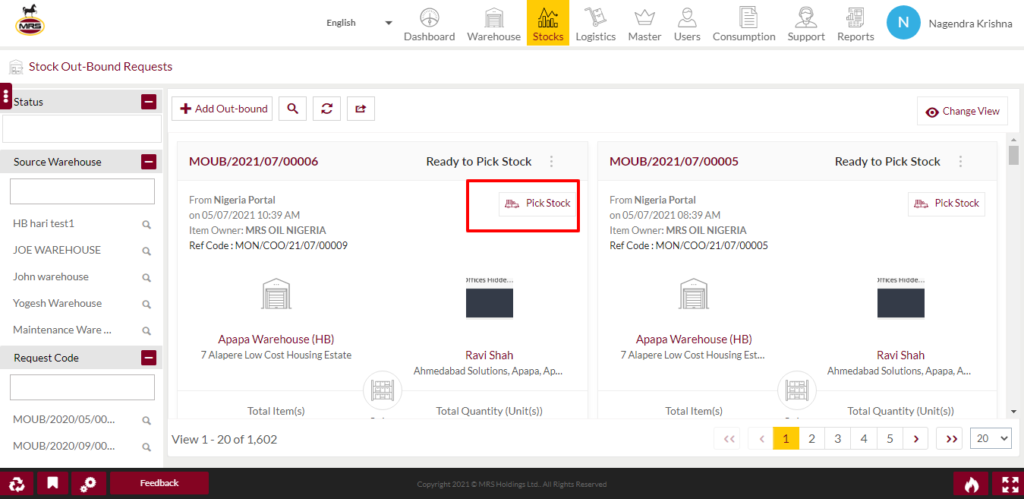The height and width of the screenshot is (499, 1024).
Task: Open the Users module
Action: tap(687, 24)
